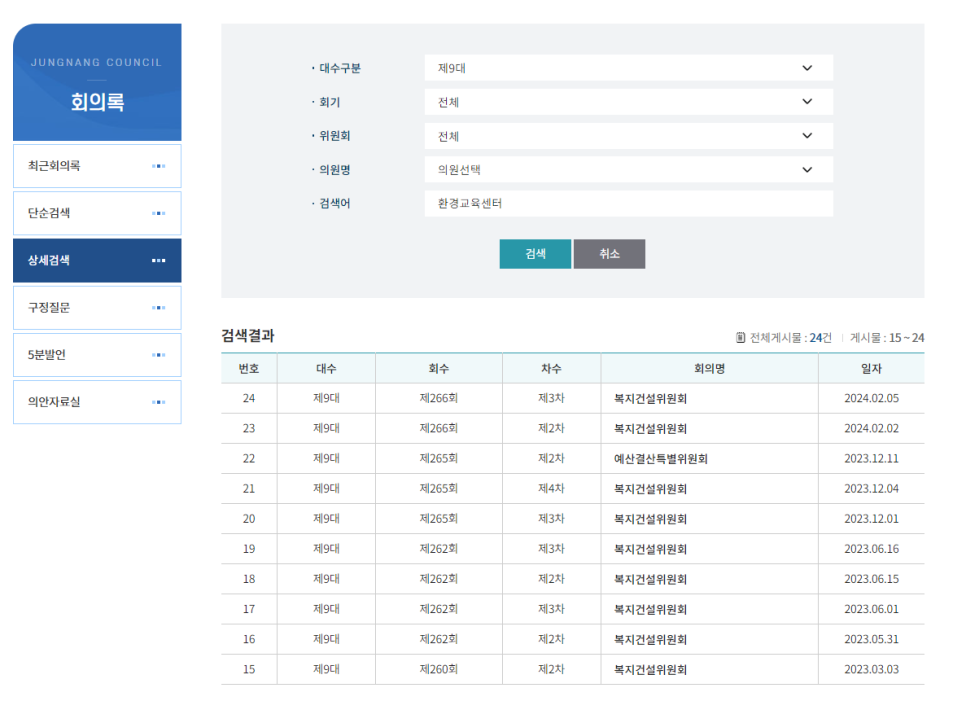The image size is (966, 701).
Task: Click the 대수 column header
Action: coord(326,368)
